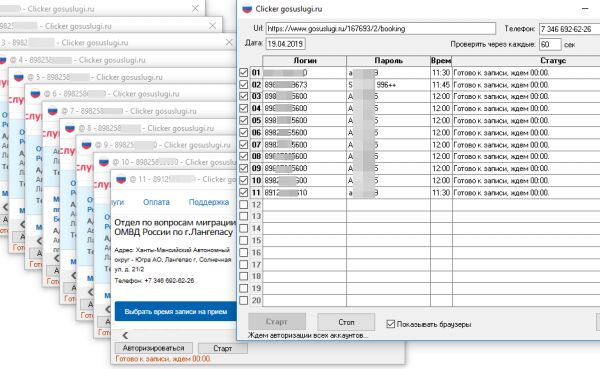
Task: Toggle the 'Показывать браузеры' checkbox
Action: coord(390,324)
